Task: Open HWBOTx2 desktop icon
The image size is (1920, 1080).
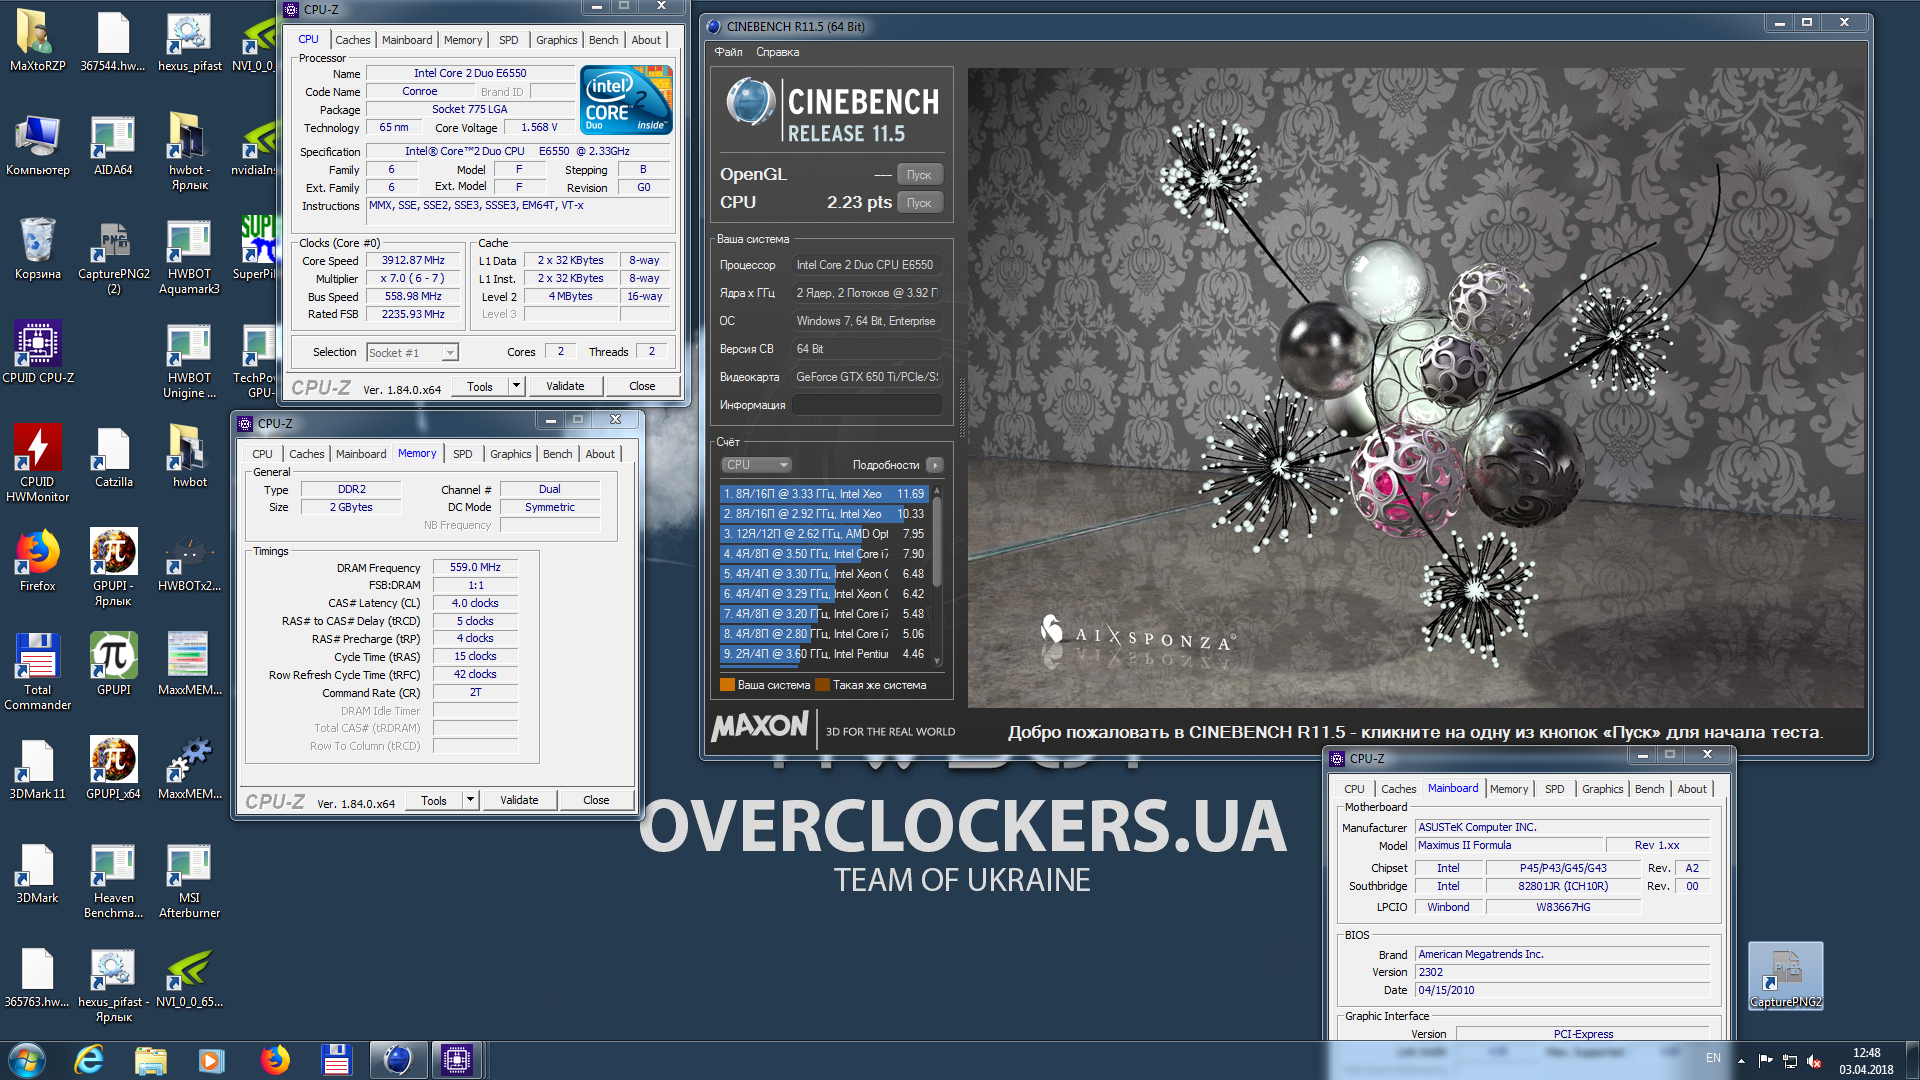Action: pos(189,562)
